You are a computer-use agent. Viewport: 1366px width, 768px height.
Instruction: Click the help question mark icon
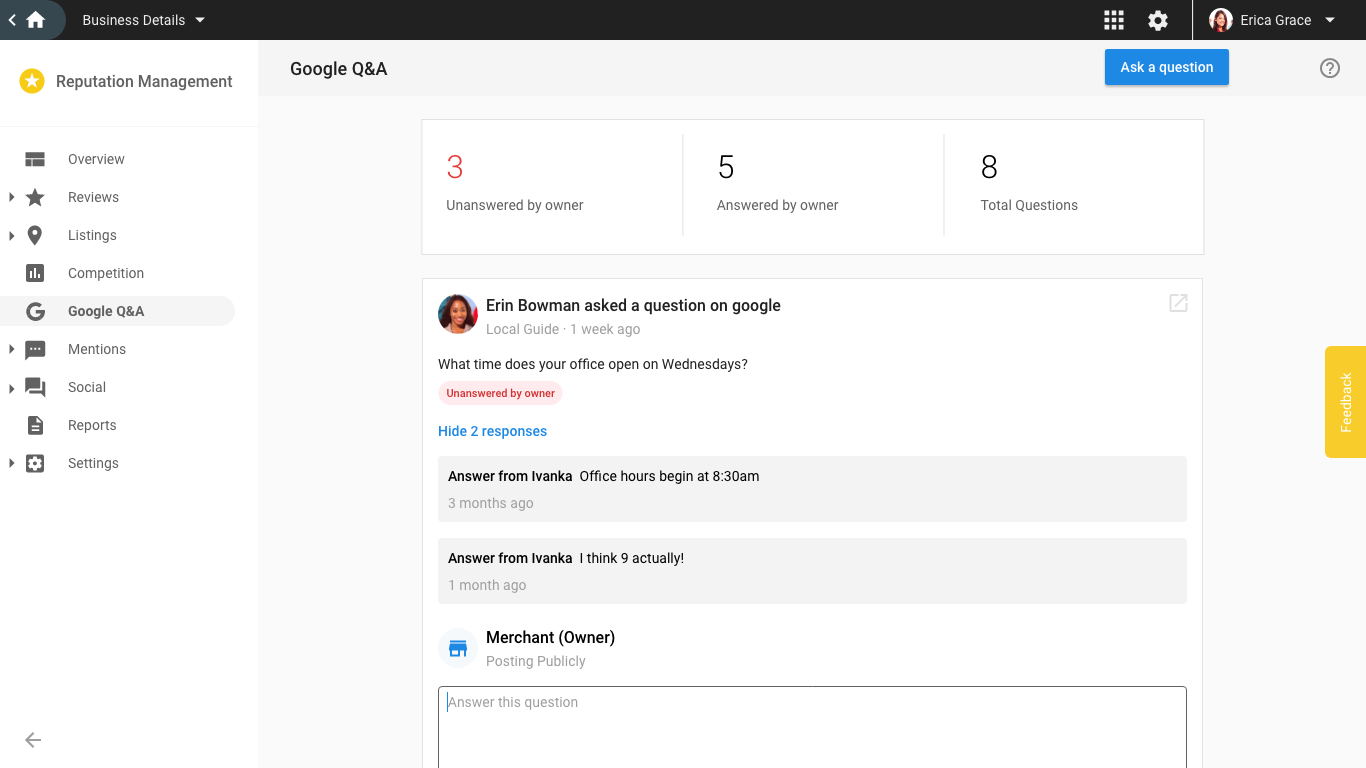click(x=1329, y=68)
